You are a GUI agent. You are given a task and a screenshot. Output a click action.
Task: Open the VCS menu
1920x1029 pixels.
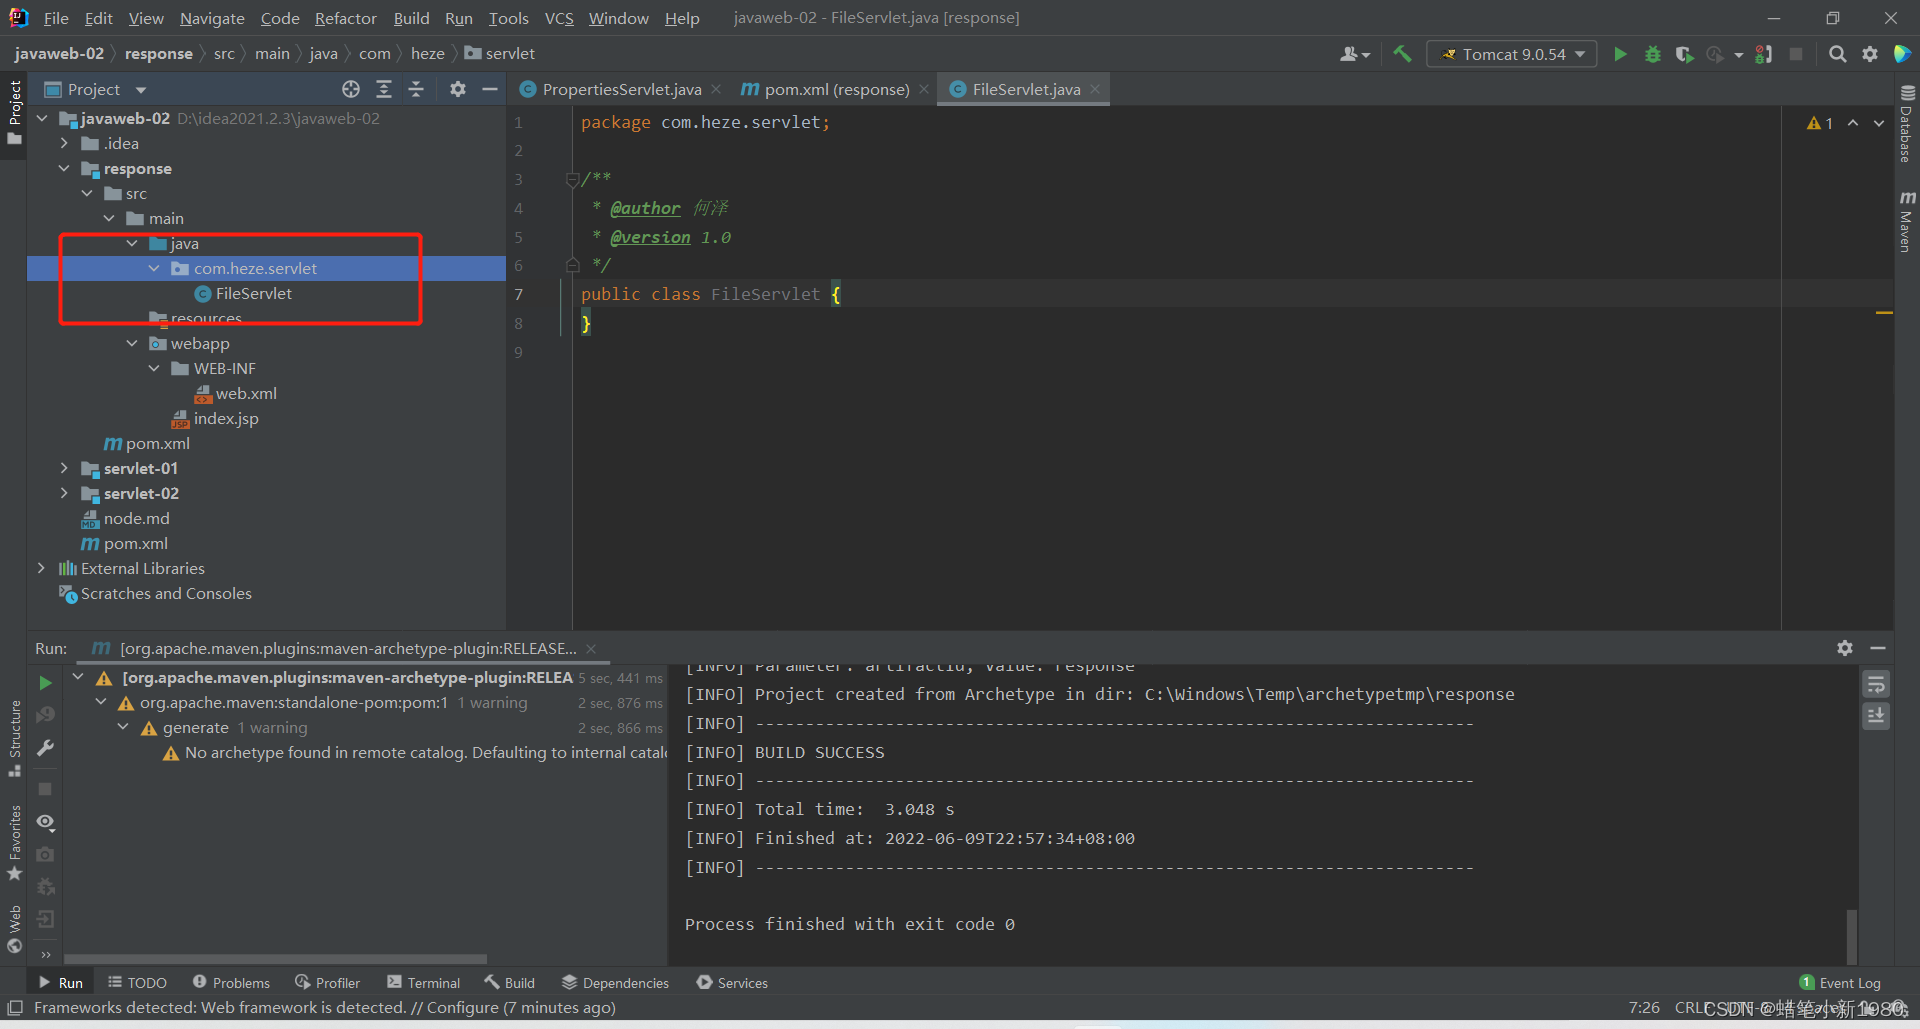(x=559, y=18)
